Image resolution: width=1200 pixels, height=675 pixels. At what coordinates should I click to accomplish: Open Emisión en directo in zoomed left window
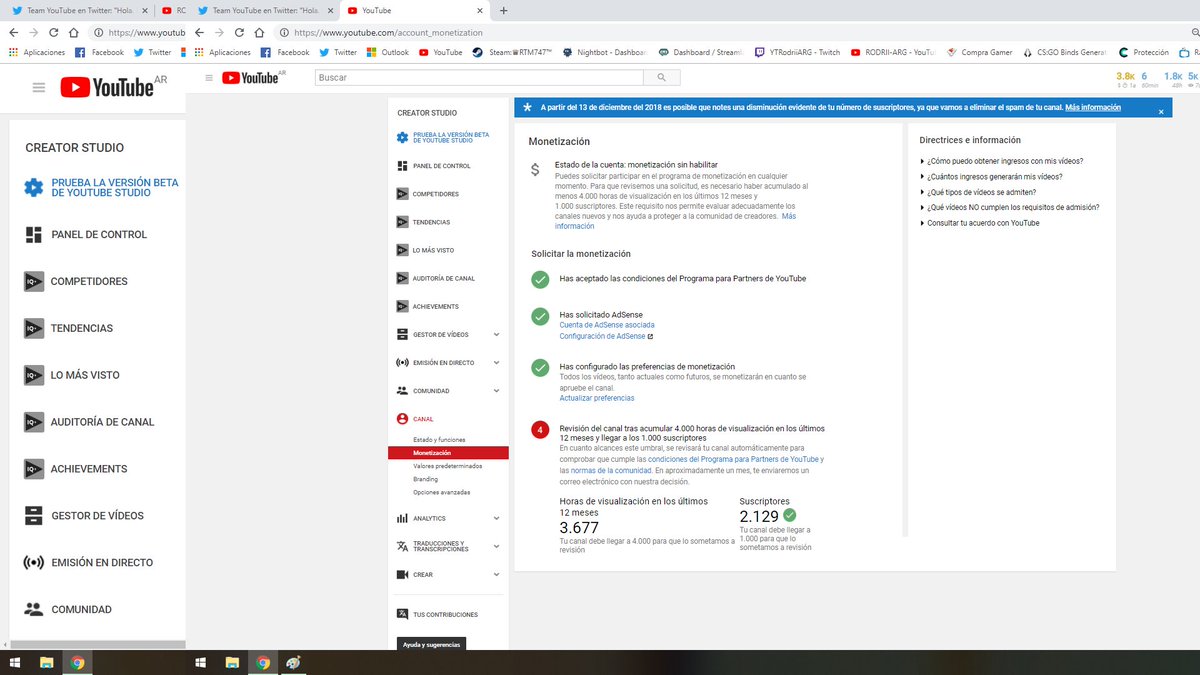[89, 563]
